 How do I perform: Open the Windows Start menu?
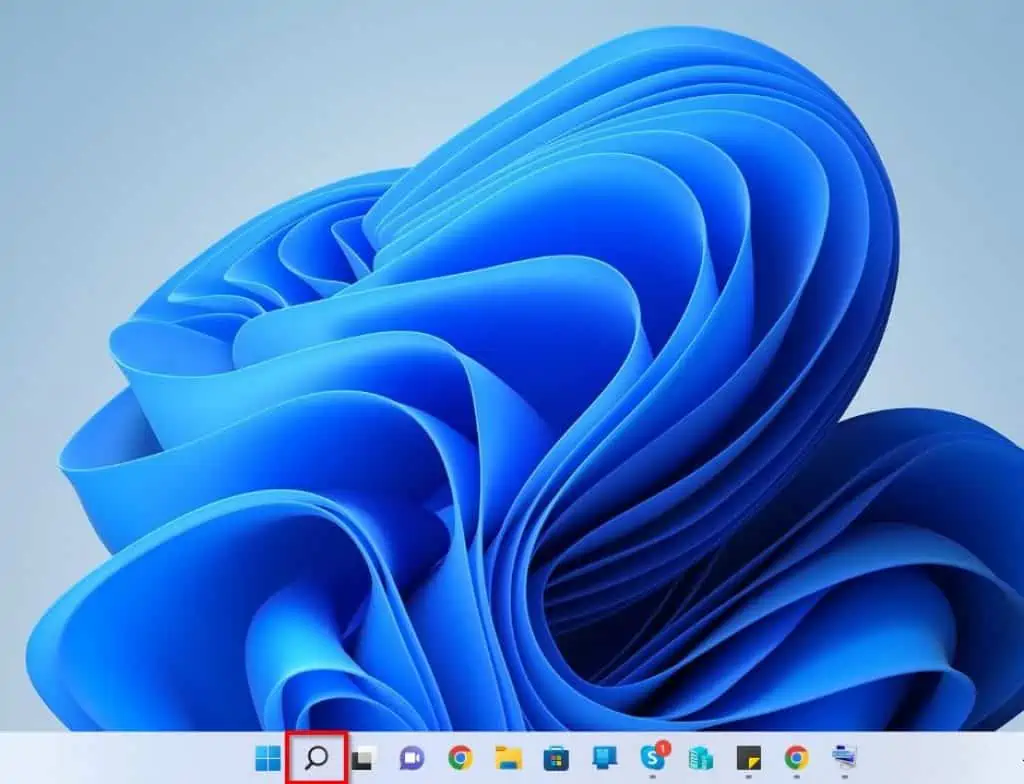(x=268, y=758)
